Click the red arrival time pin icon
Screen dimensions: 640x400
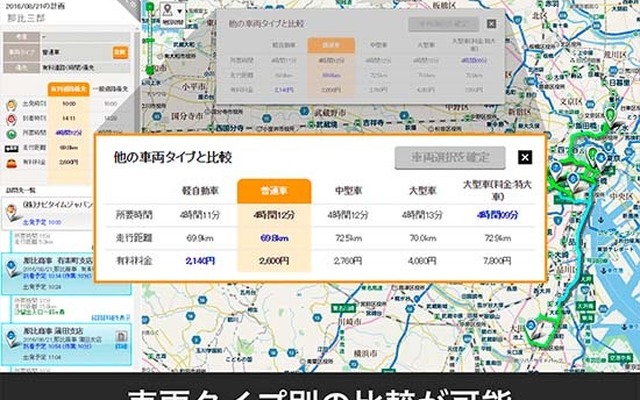click(11, 120)
